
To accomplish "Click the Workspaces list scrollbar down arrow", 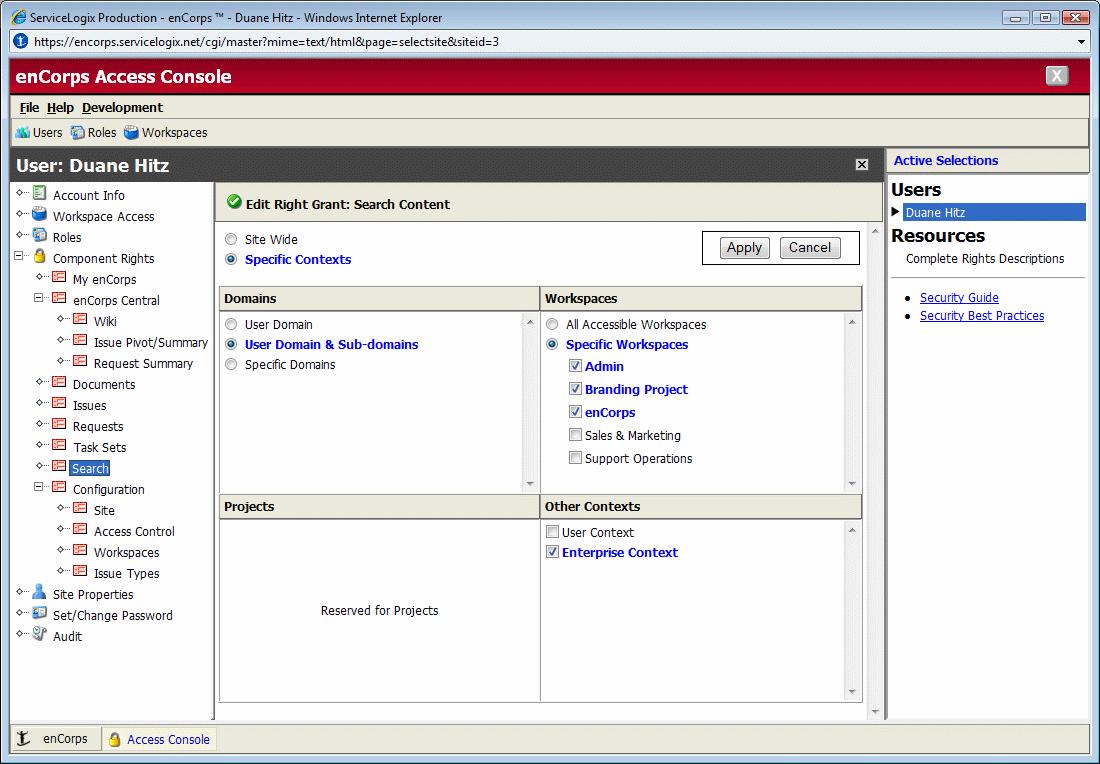I will point(852,483).
